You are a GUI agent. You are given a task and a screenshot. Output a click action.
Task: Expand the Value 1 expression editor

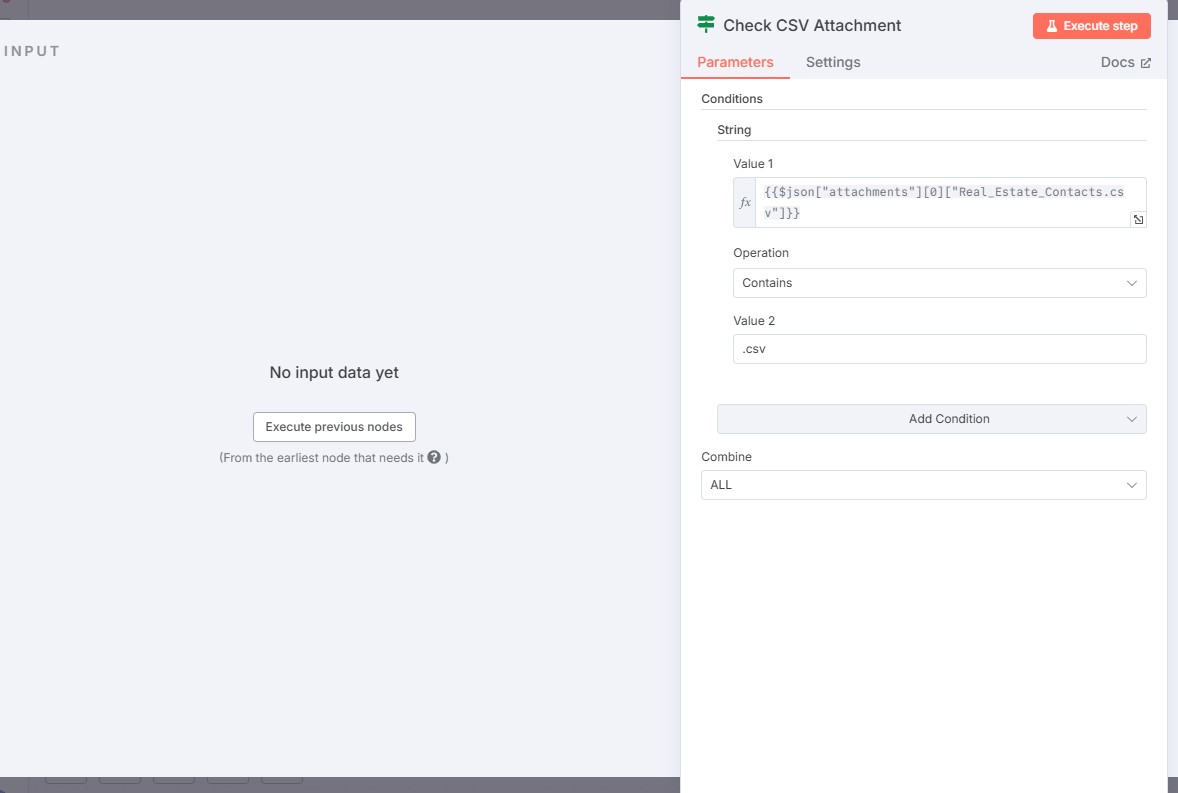[1138, 219]
